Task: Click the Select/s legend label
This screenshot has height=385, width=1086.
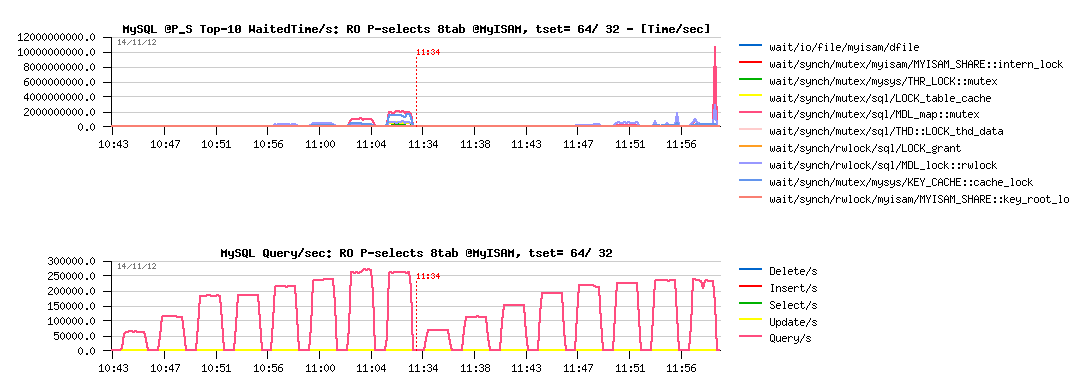Action: (x=793, y=305)
